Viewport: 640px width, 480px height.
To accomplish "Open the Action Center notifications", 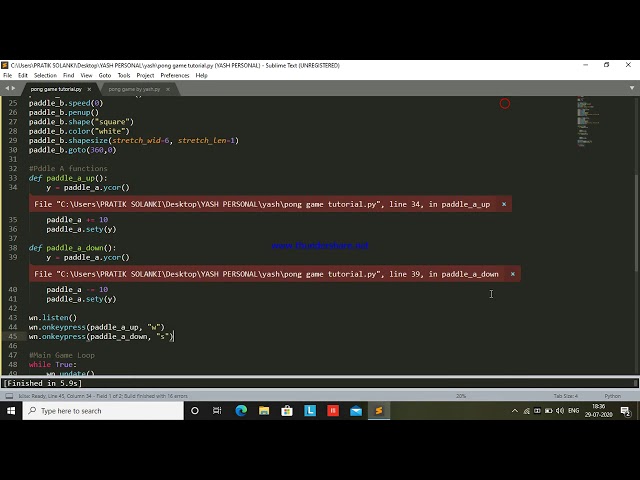I will (626, 411).
